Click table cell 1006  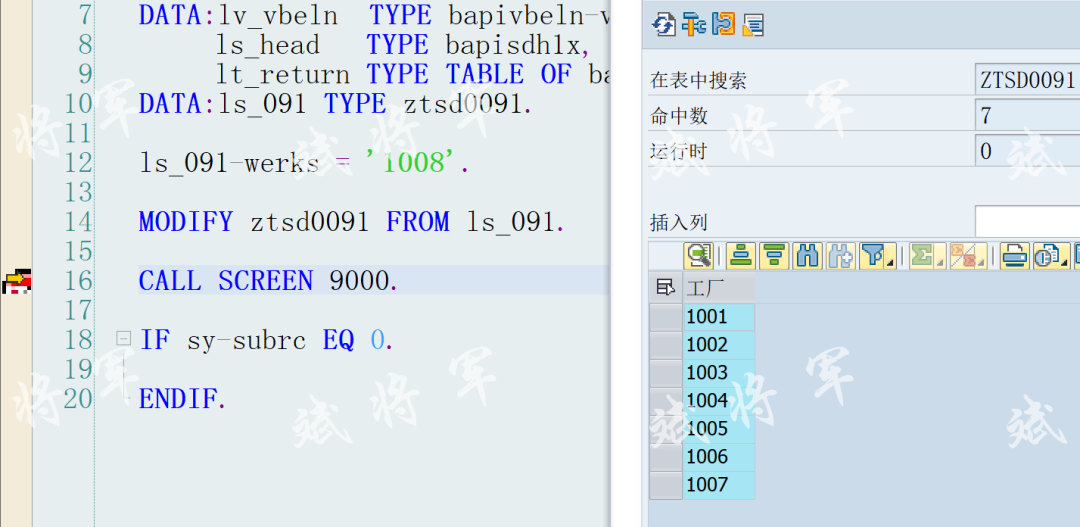click(x=719, y=457)
